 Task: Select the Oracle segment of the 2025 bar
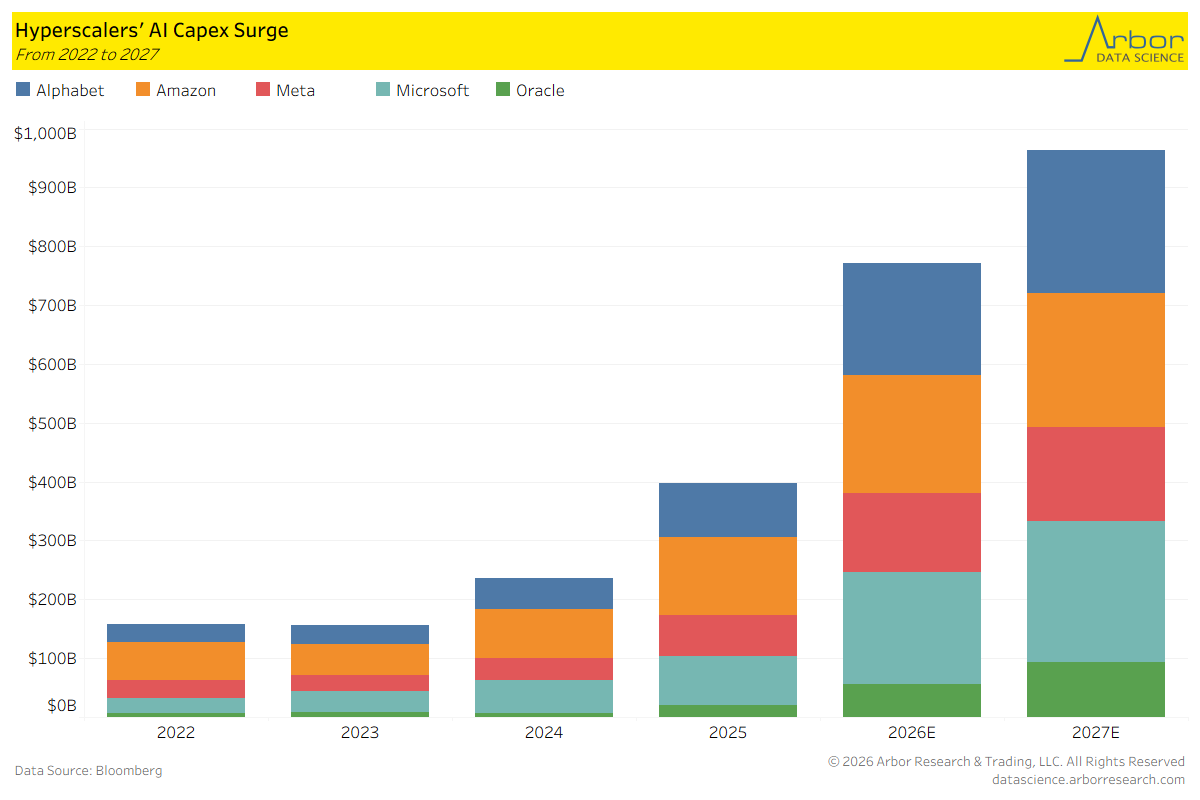(x=728, y=711)
